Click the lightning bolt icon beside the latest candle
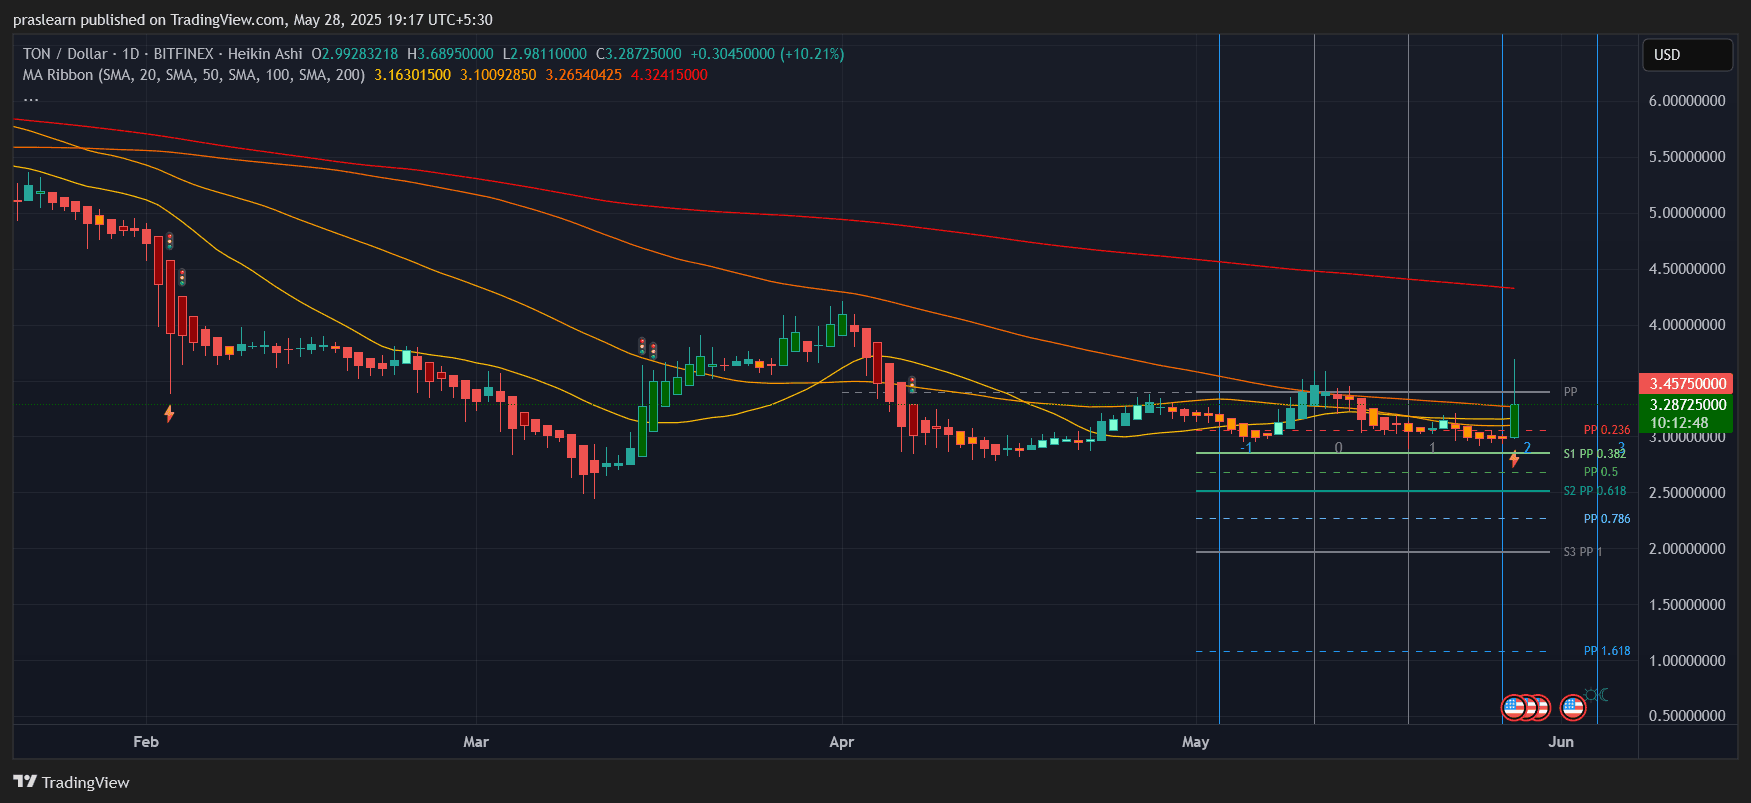The height and width of the screenshot is (803, 1751). coord(1514,459)
